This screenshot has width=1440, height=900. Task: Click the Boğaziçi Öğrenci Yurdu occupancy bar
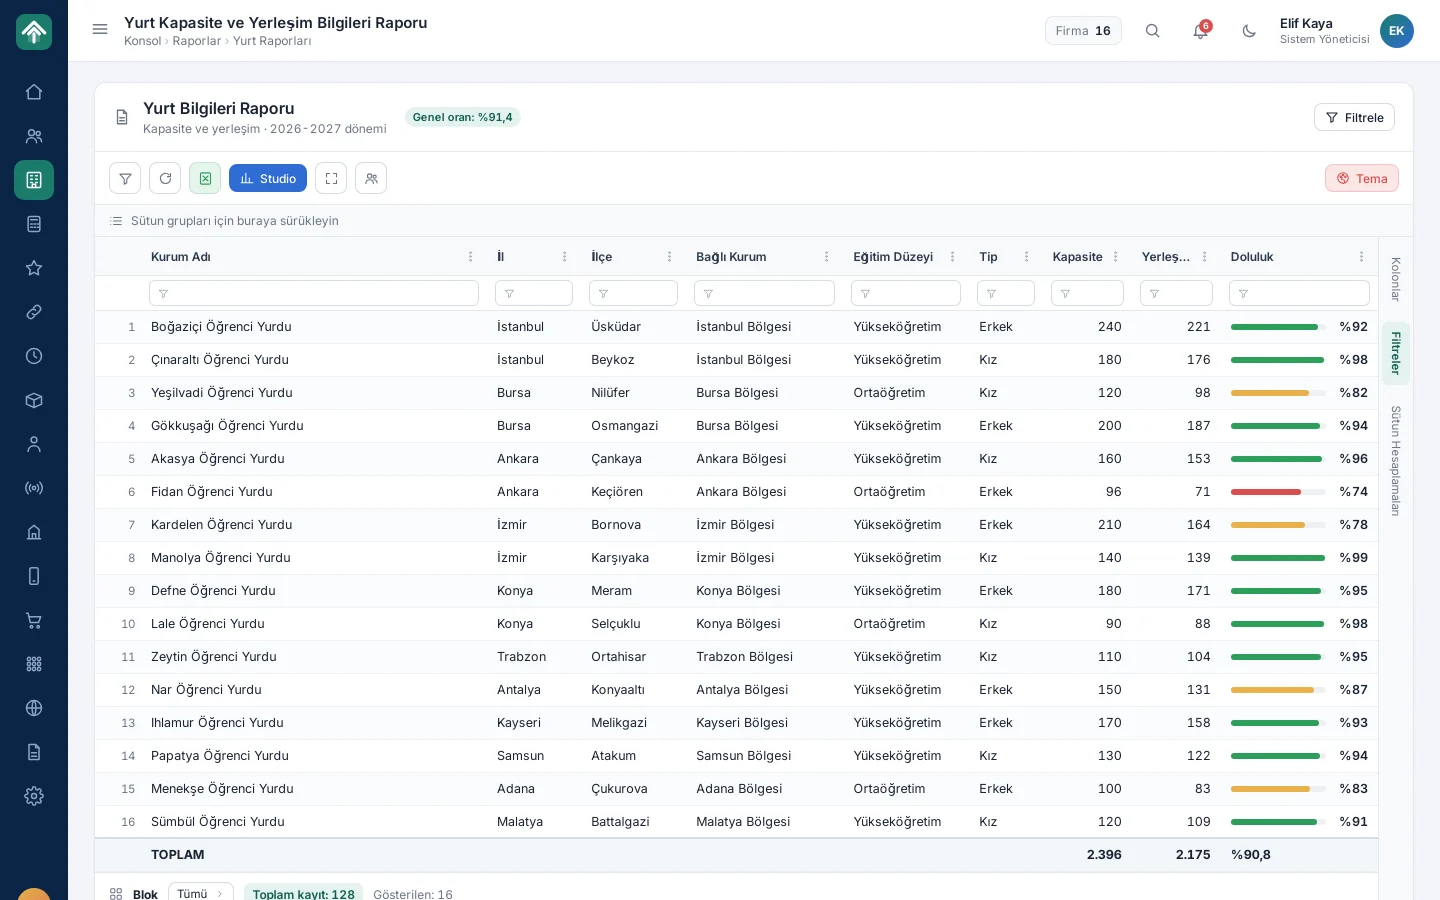(1278, 327)
